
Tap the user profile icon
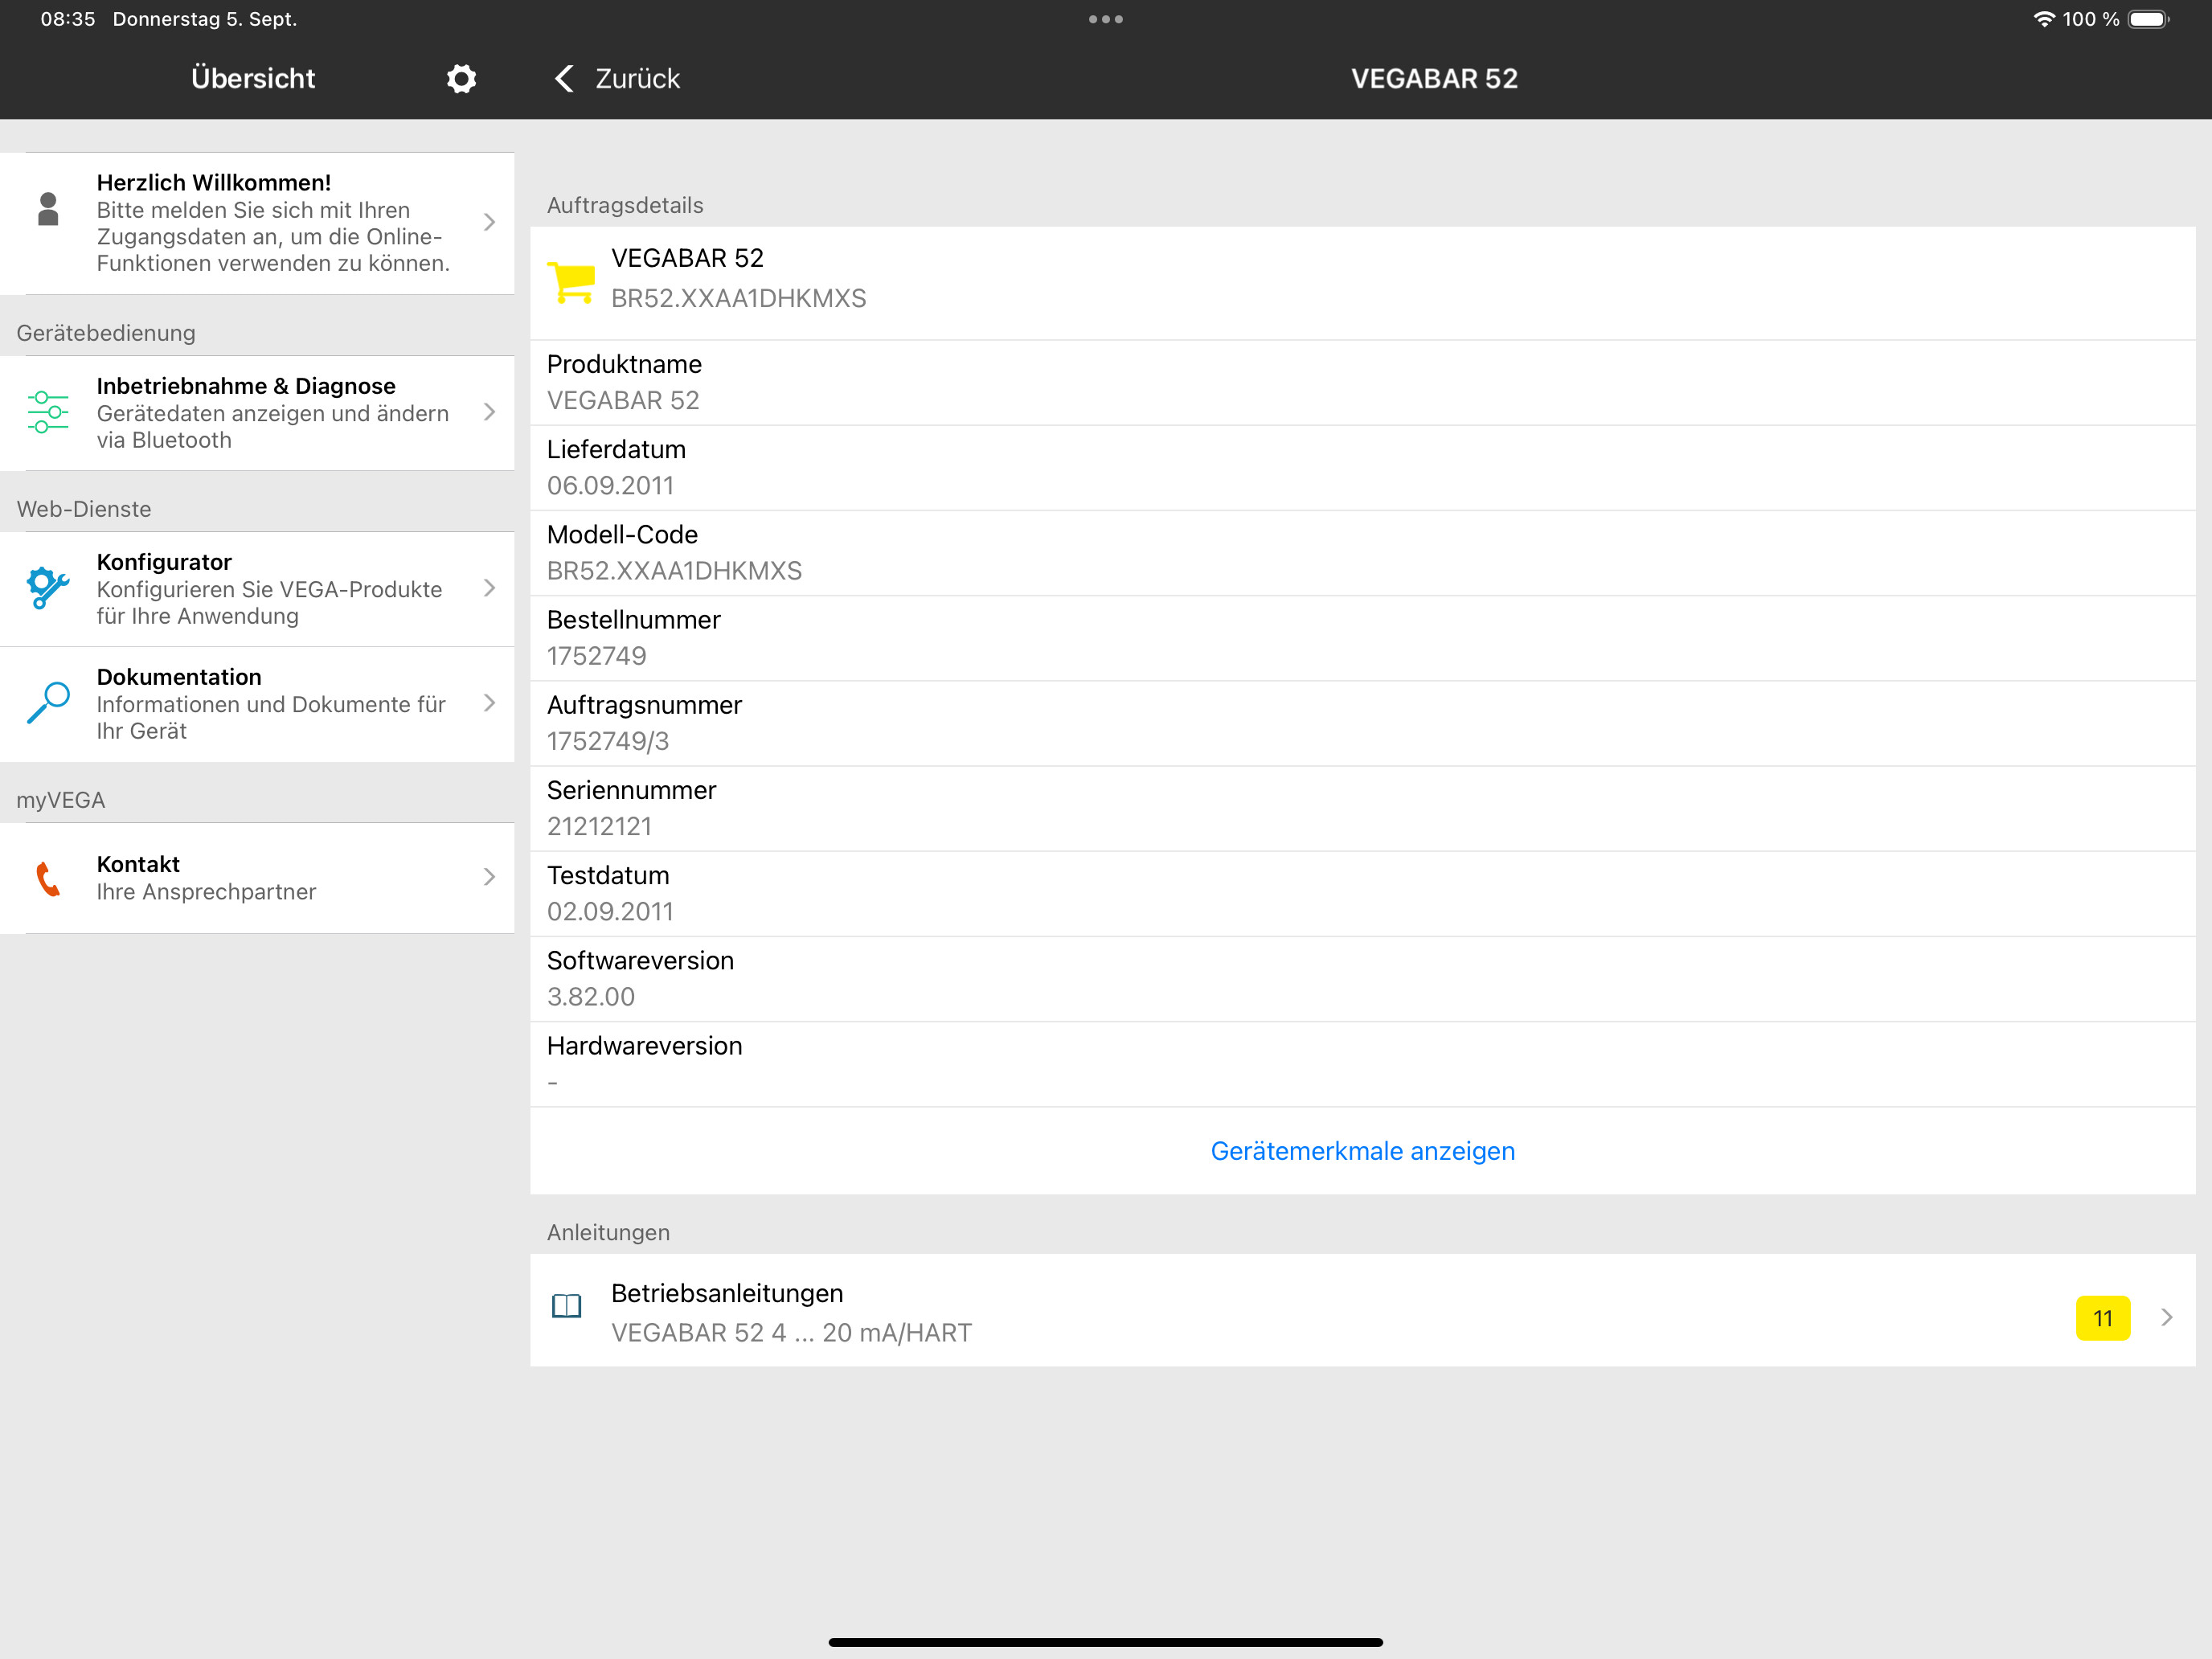pyautogui.click(x=48, y=209)
